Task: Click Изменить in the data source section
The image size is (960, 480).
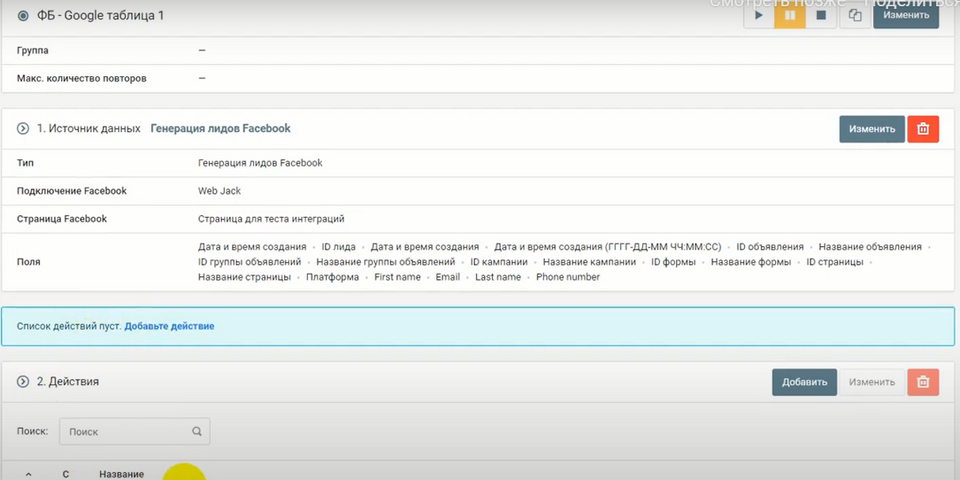Action: click(871, 129)
